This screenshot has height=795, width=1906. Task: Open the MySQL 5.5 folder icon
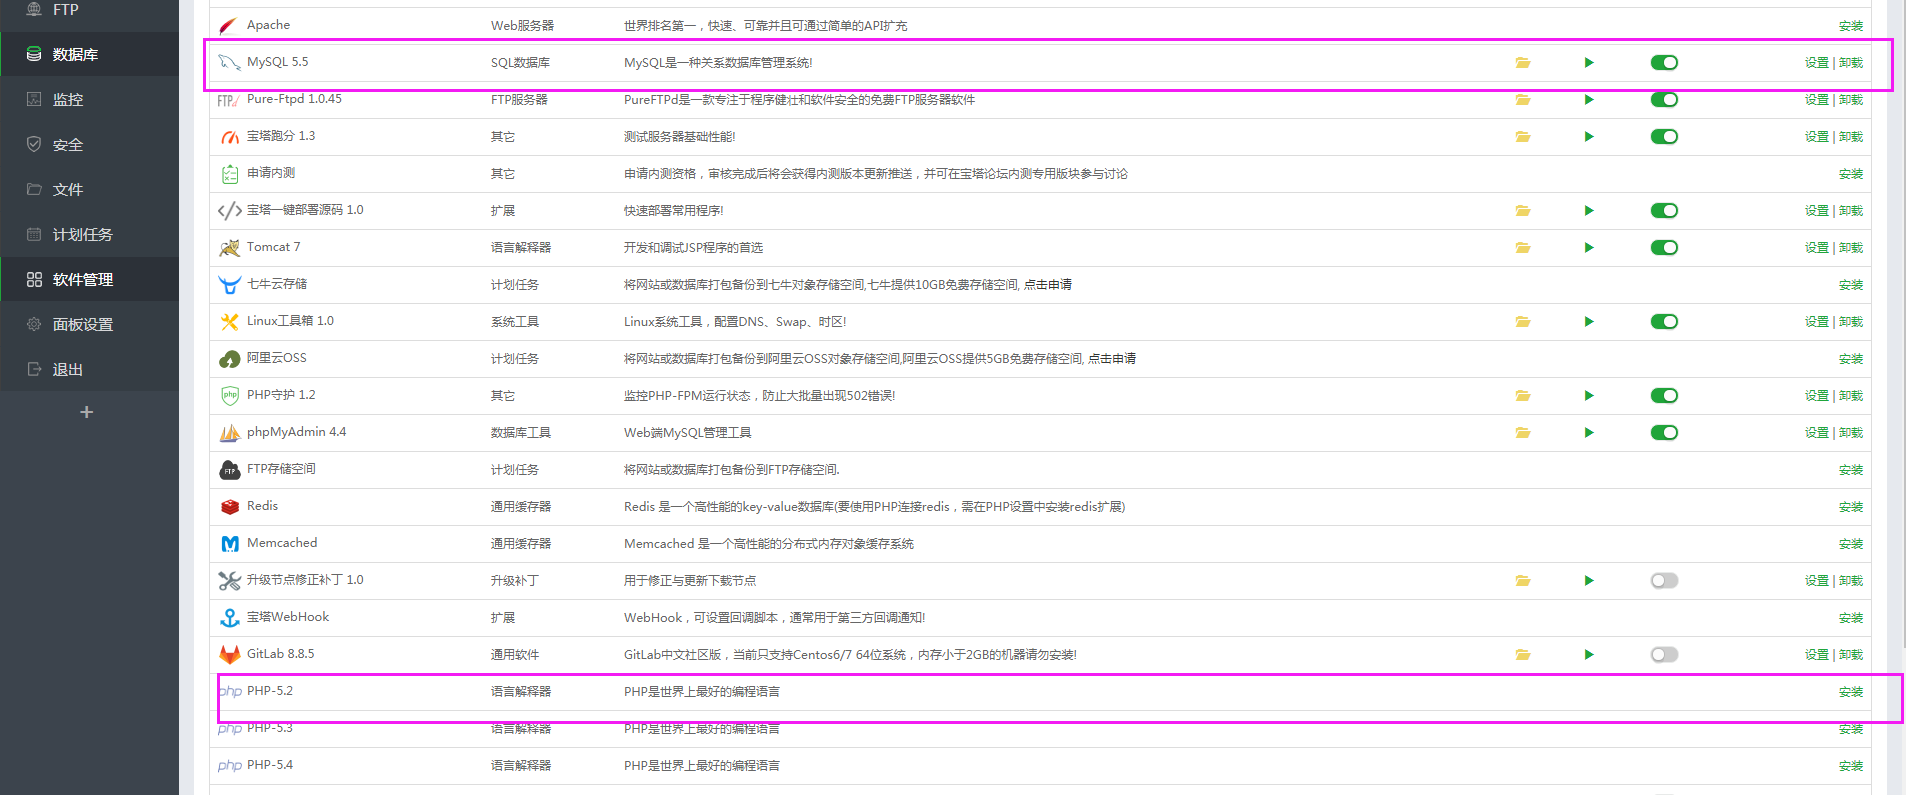click(x=1523, y=63)
